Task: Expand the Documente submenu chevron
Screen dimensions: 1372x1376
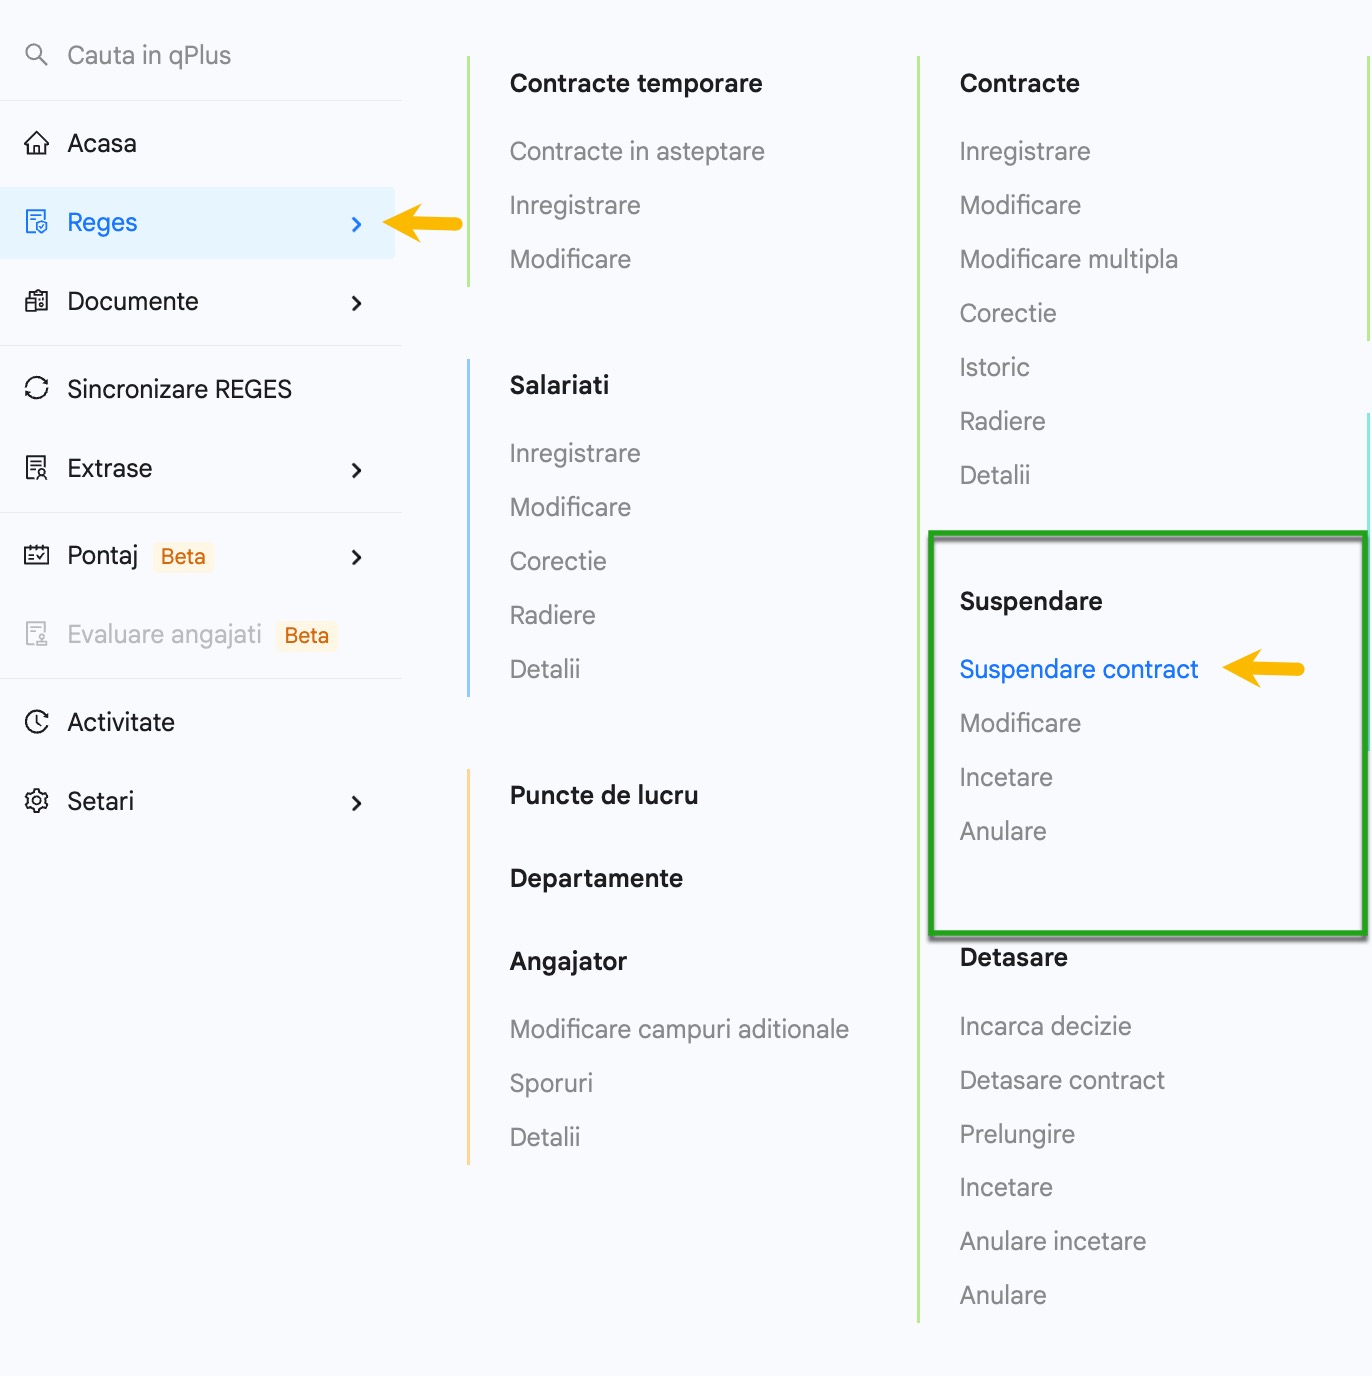Action: pyautogui.click(x=356, y=303)
